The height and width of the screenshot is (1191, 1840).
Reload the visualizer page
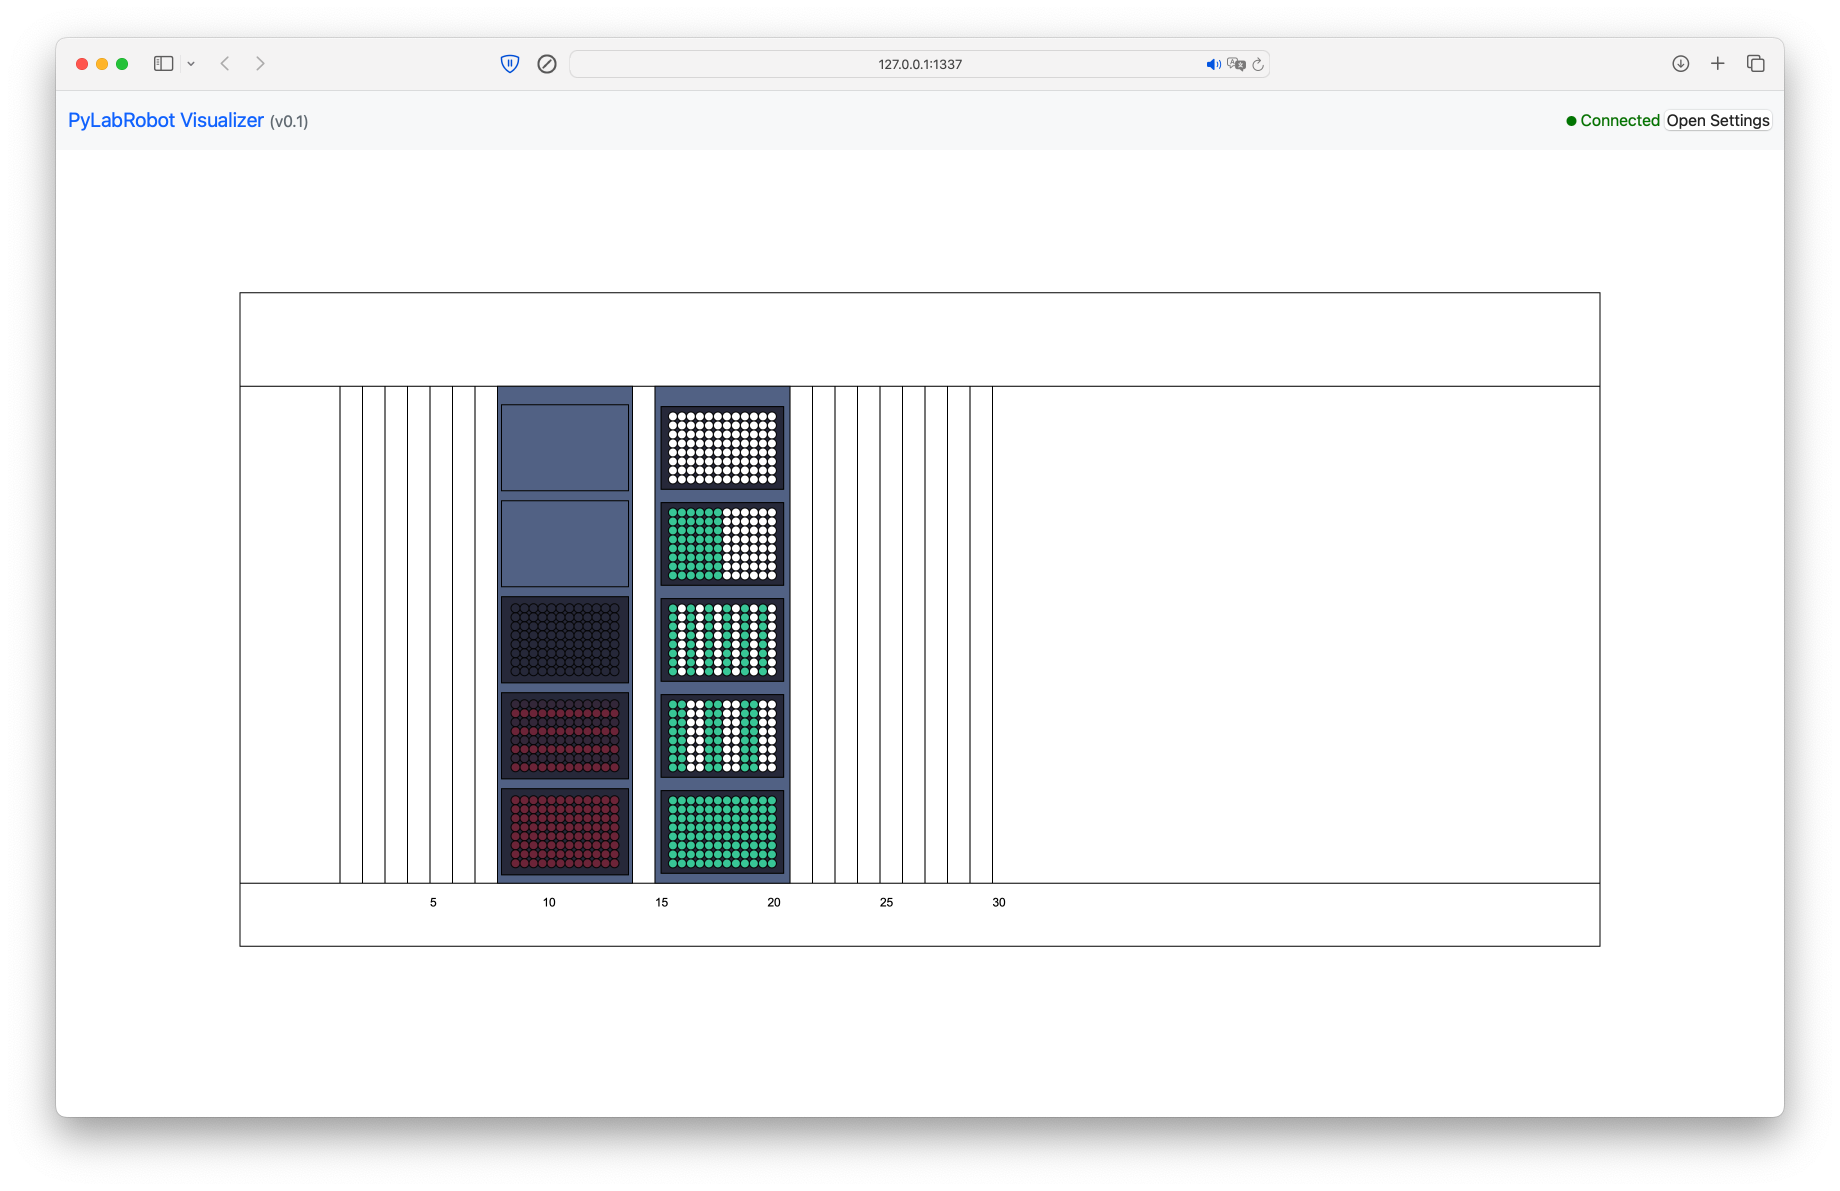tap(1258, 63)
